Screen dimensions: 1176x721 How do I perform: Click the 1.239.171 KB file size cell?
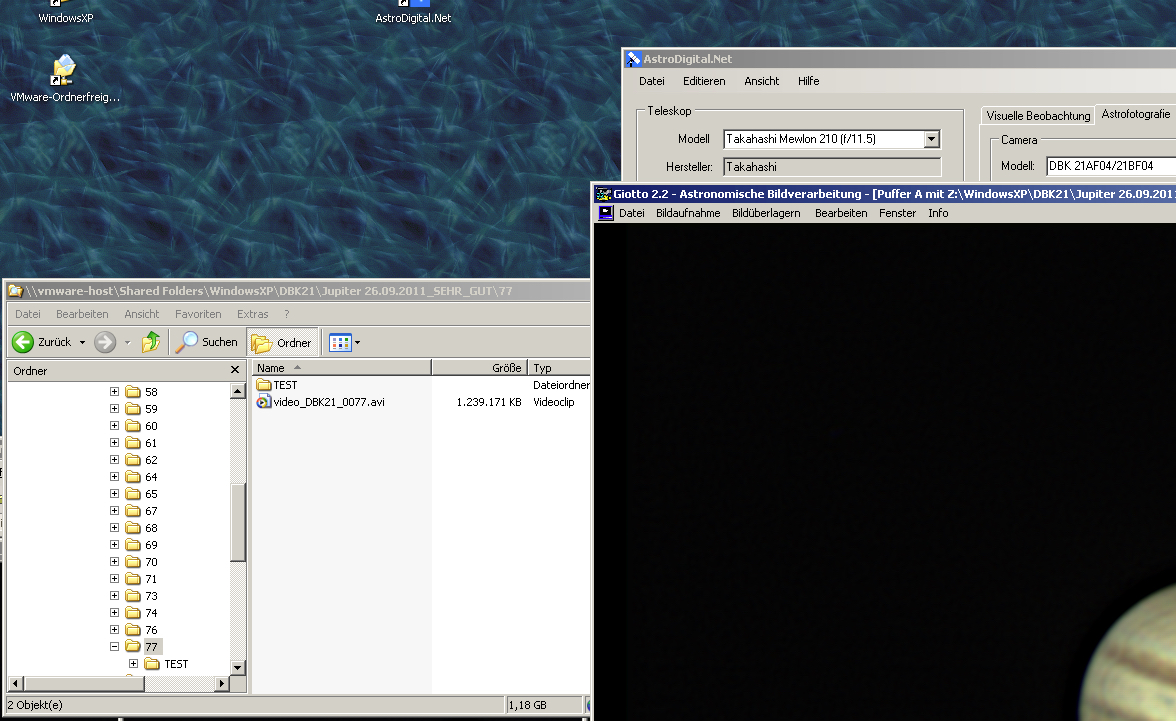[488, 402]
